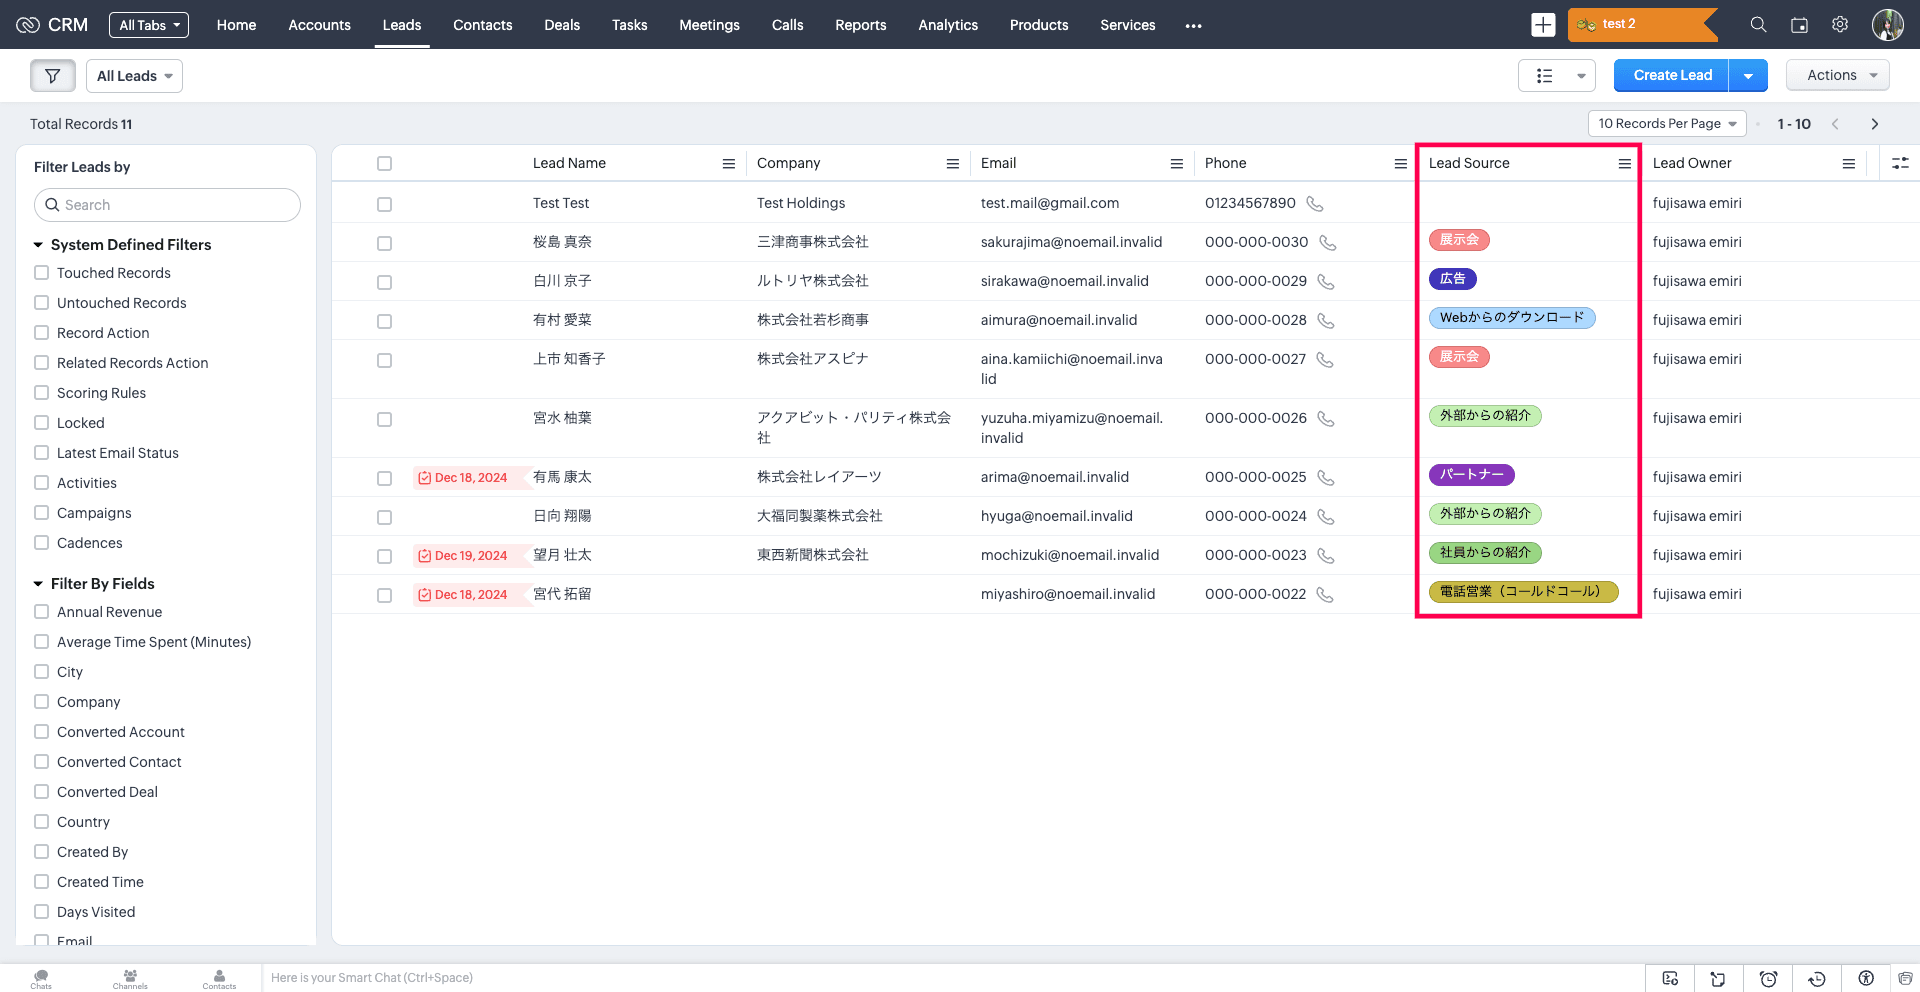Open Company column menu icon

tap(953, 164)
